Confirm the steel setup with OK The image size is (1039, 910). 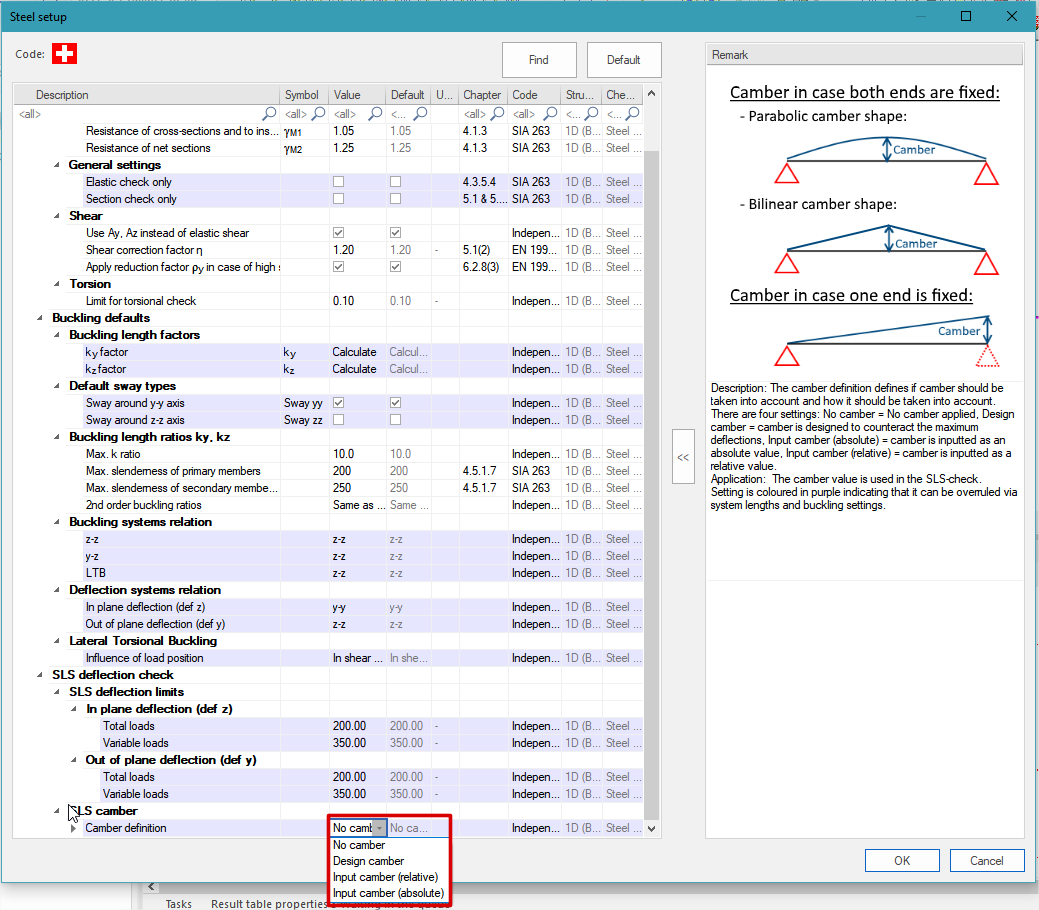pos(901,861)
